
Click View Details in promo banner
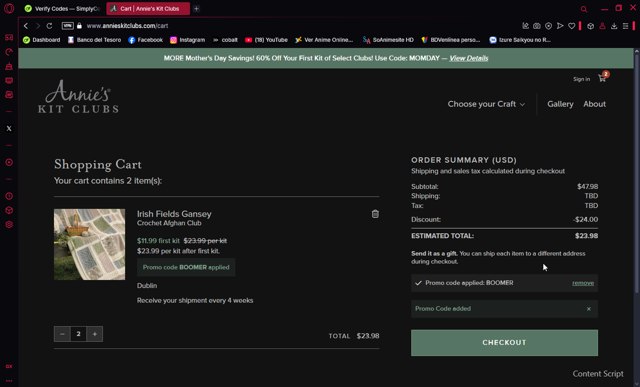(469, 58)
